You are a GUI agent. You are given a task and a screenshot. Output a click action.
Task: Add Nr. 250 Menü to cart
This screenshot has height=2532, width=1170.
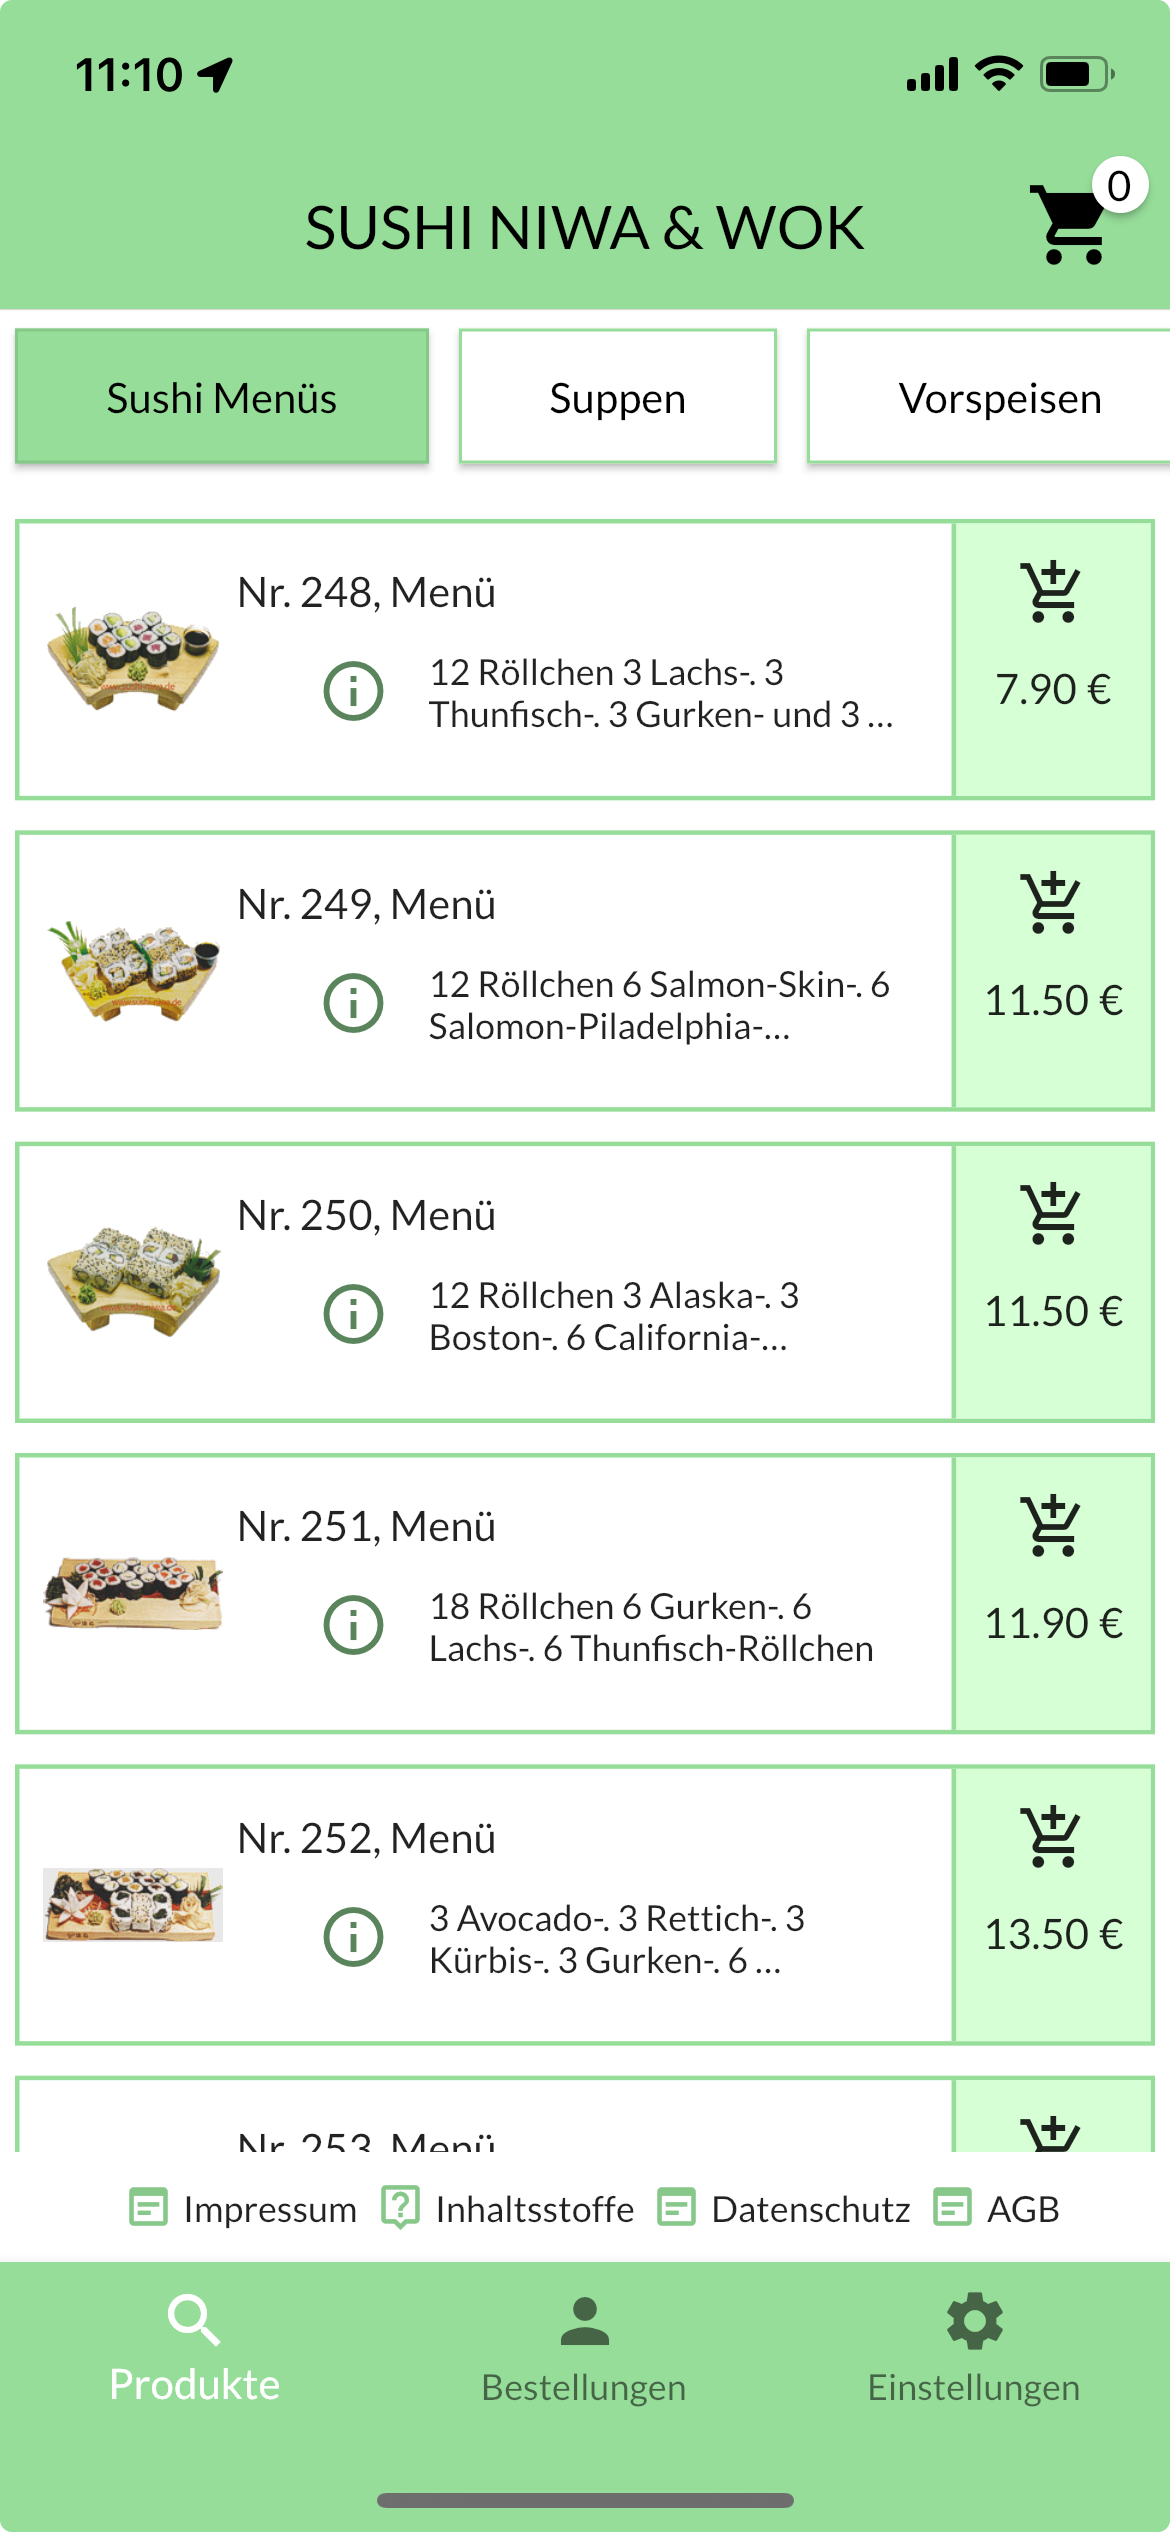pos(1053,1282)
